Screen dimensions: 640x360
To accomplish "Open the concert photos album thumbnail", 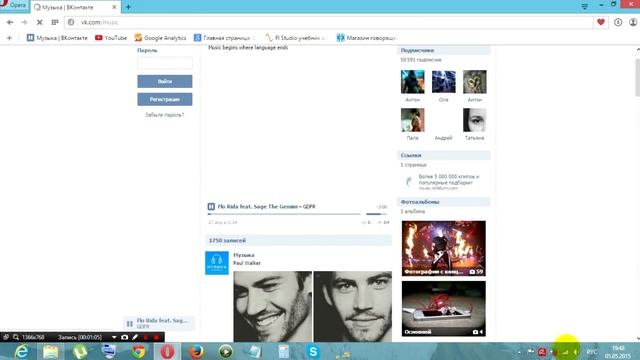I will [x=444, y=248].
